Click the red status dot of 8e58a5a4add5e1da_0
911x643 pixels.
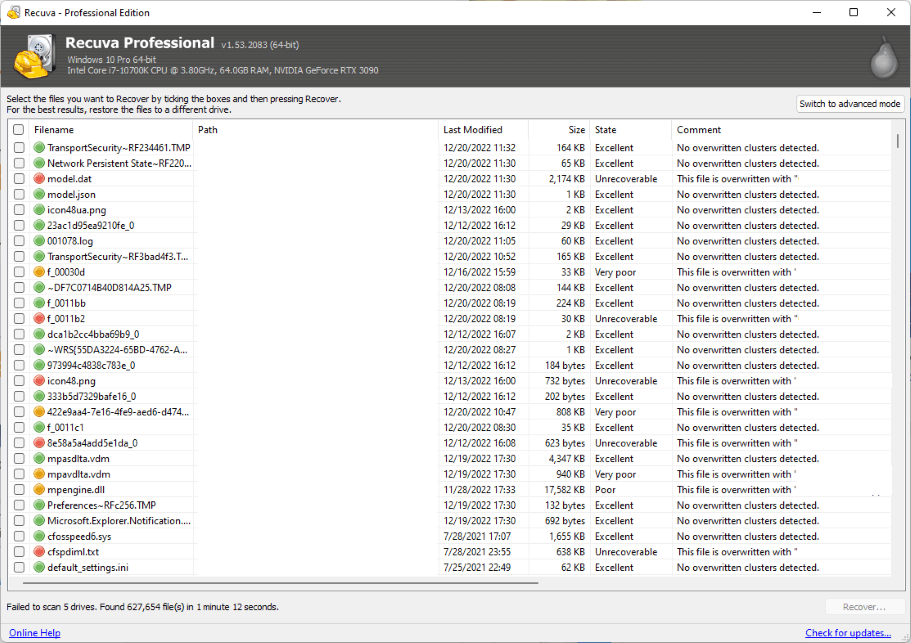click(x=39, y=443)
